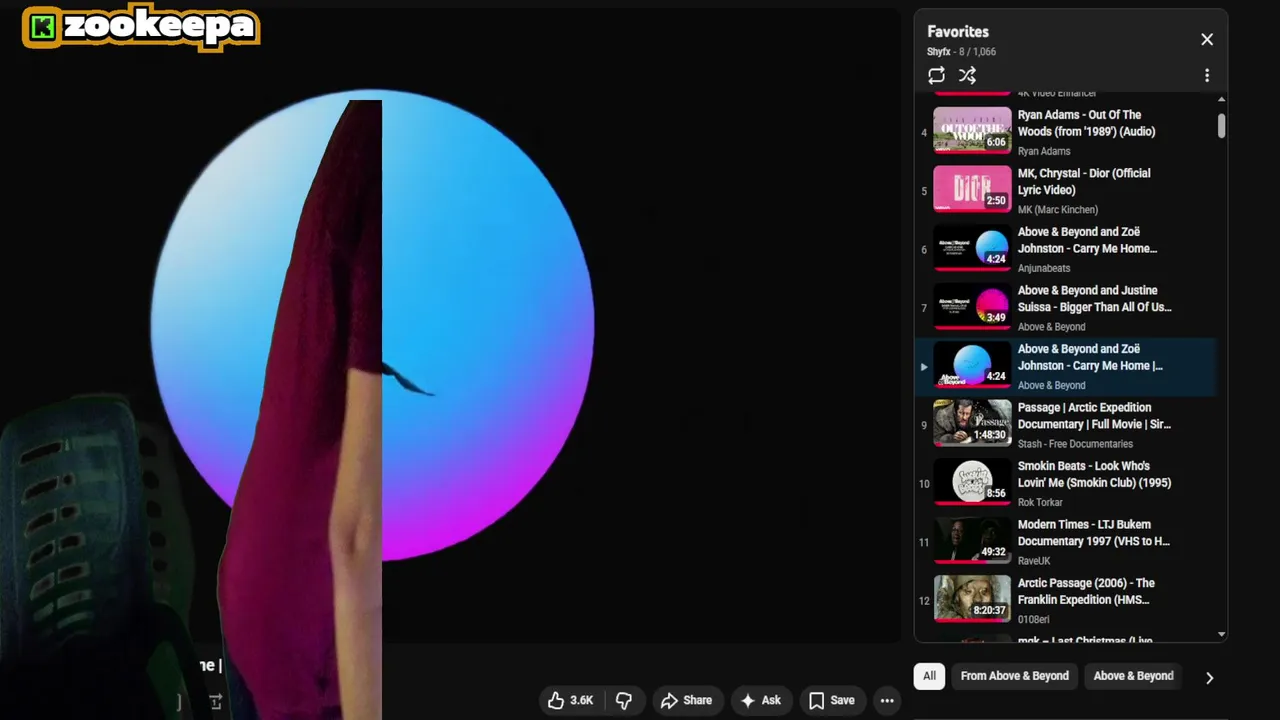Open more actions ellipsis below video
Image resolution: width=1280 pixels, height=720 pixels.
(887, 700)
